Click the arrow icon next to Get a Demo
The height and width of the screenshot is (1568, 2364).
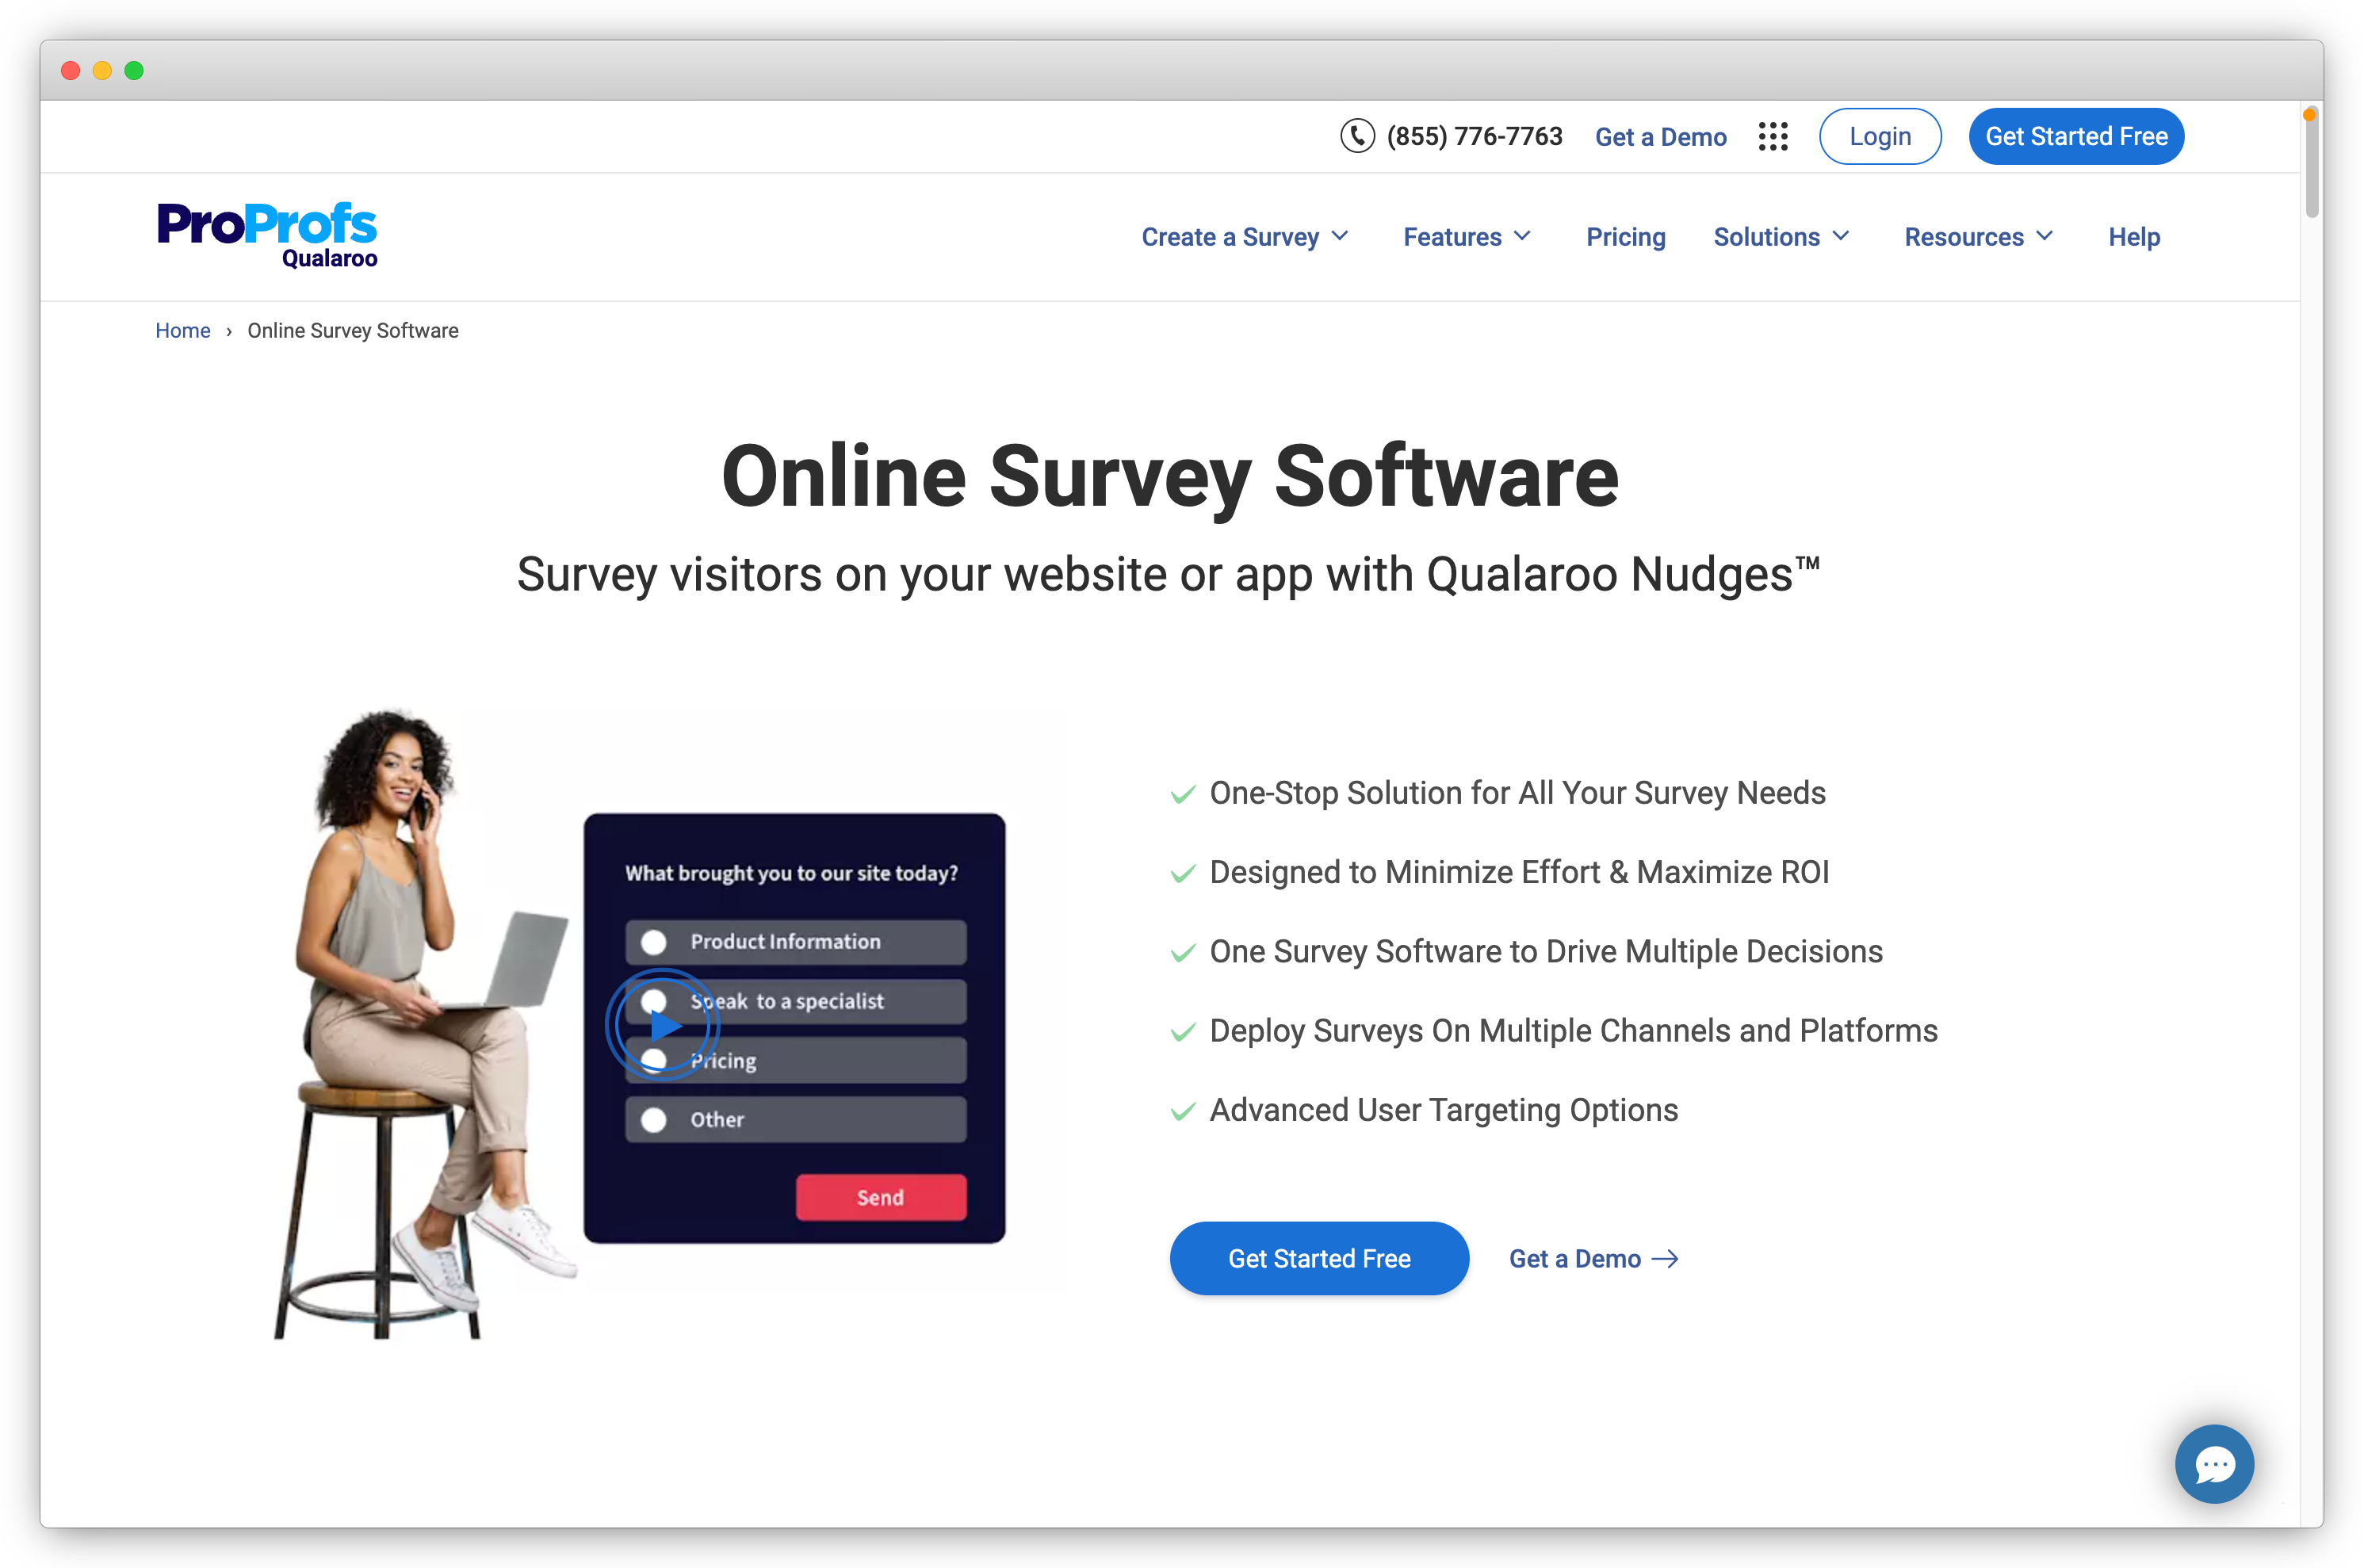click(1671, 1258)
